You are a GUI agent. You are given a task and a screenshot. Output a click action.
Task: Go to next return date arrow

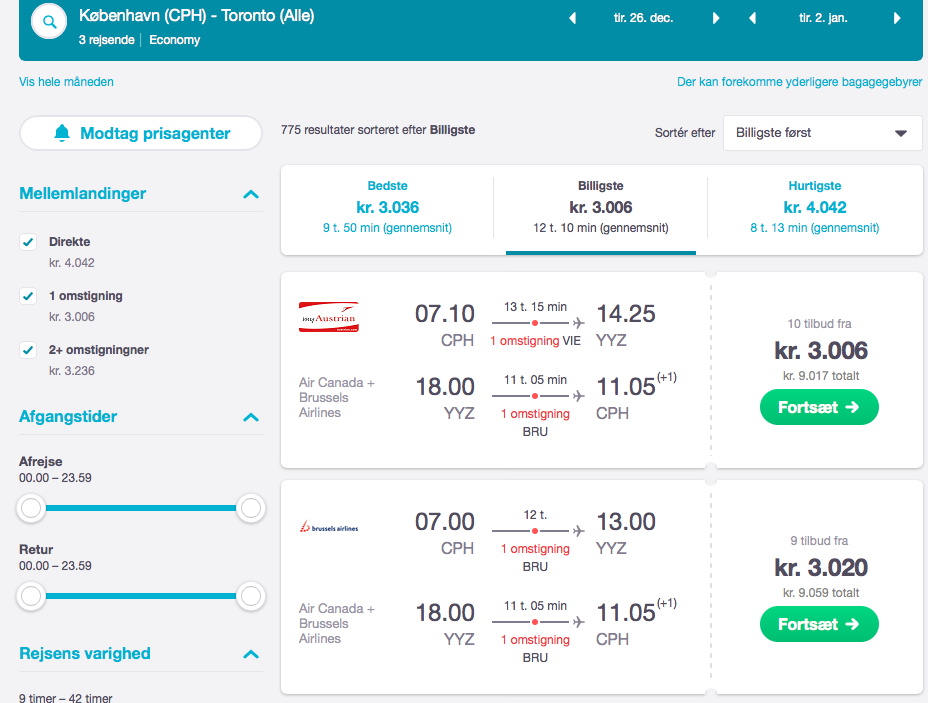coord(897,18)
